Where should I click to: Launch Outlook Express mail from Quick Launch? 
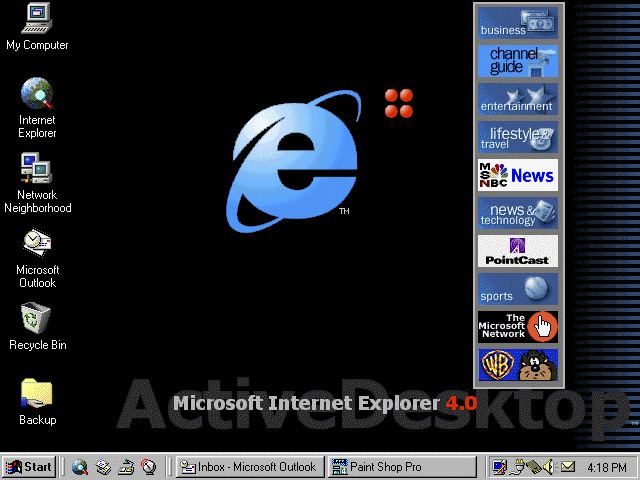tap(103, 467)
